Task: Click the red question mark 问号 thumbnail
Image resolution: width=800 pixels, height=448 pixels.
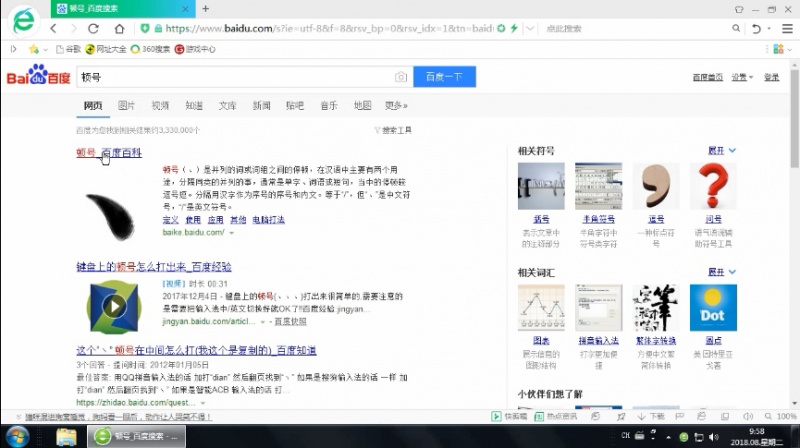Action: pos(713,186)
